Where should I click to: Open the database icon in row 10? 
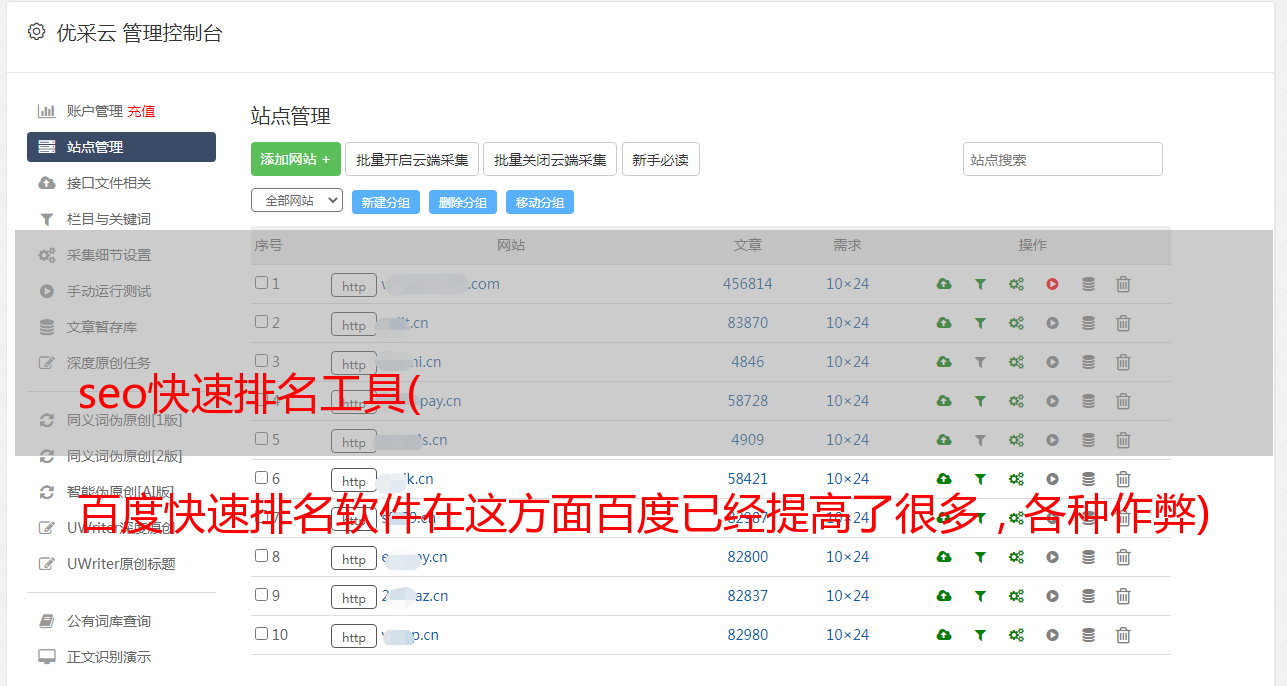coord(1088,635)
